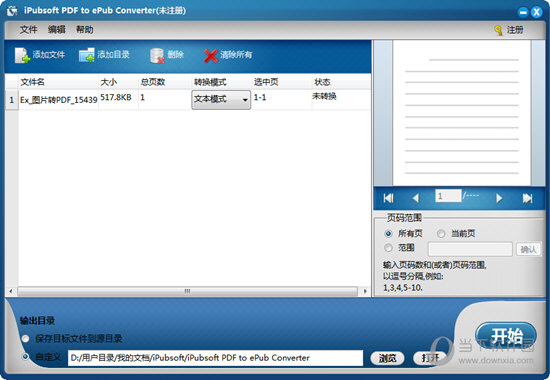This screenshot has width=550, height=380.
Task: Select the 所有页 (all pages) radio button
Action: pyautogui.click(x=388, y=233)
